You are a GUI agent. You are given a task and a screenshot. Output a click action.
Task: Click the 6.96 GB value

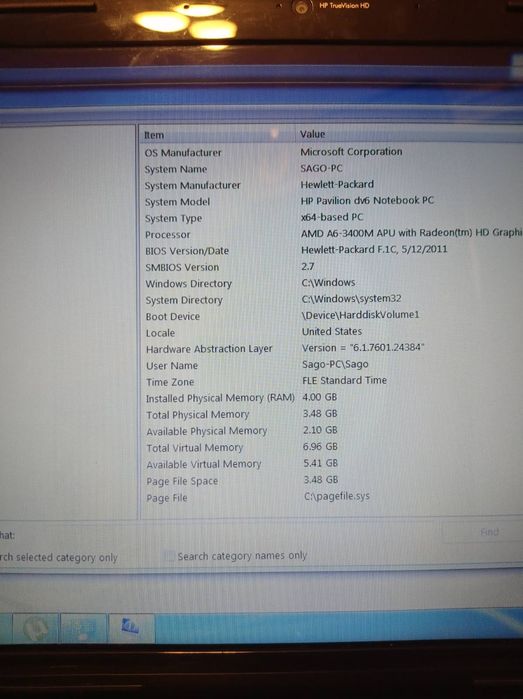tap(320, 446)
